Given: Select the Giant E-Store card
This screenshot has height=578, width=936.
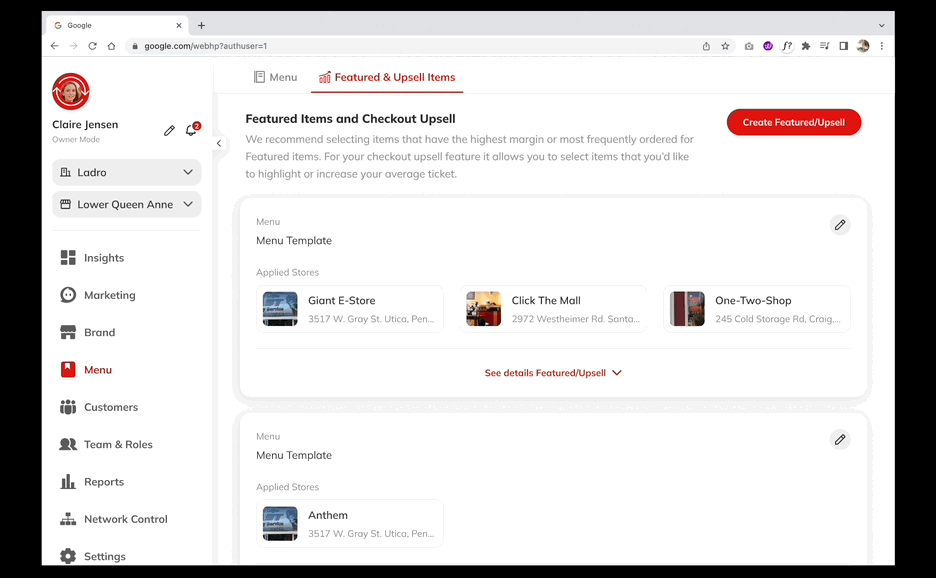Looking at the screenshot, I should 350,309.
